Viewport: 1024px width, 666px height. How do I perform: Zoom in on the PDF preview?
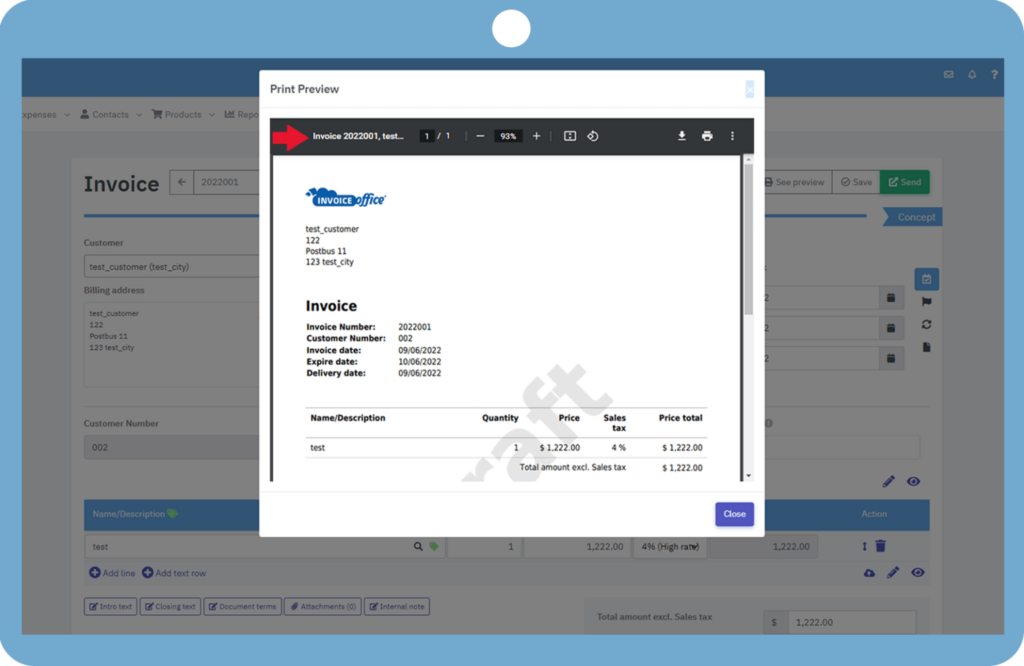coord(536,136)
